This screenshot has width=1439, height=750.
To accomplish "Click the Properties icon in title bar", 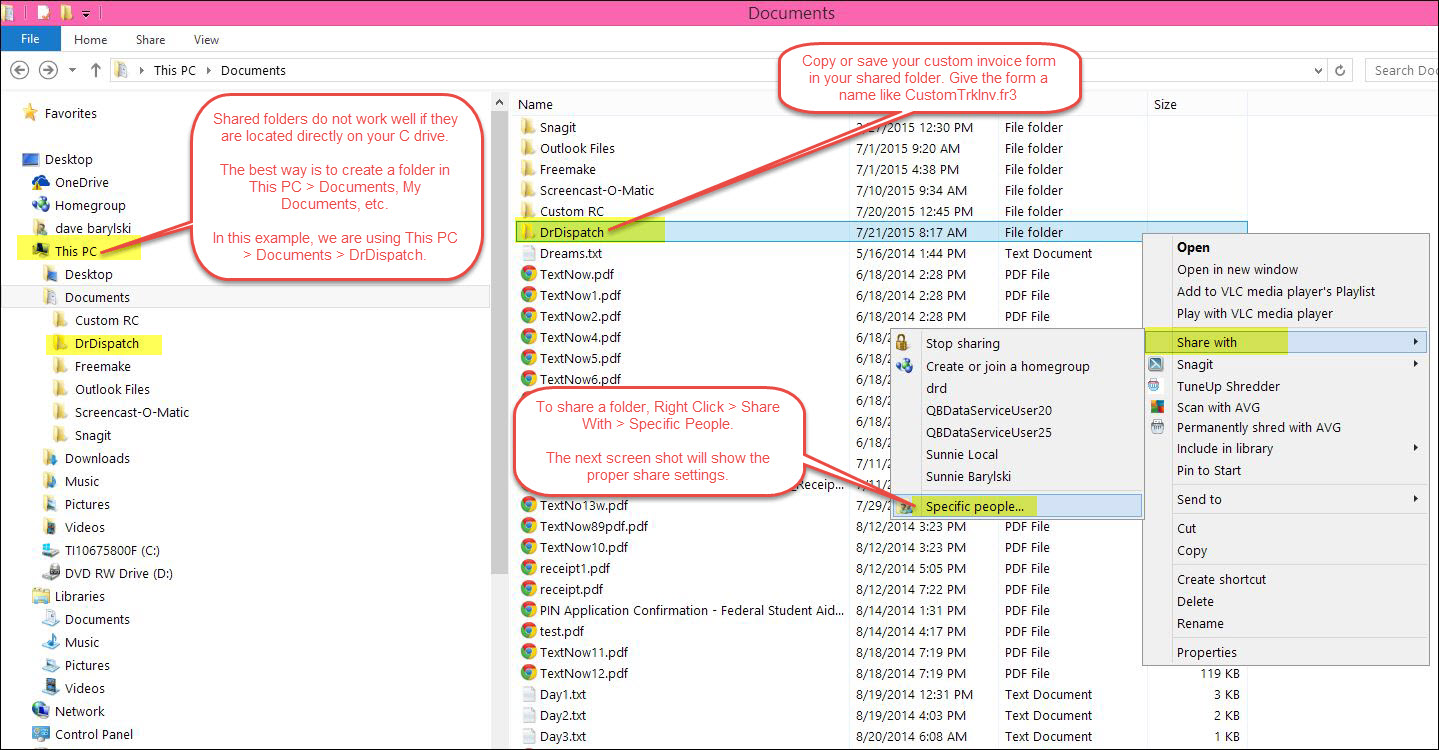I will click(43, 13).
